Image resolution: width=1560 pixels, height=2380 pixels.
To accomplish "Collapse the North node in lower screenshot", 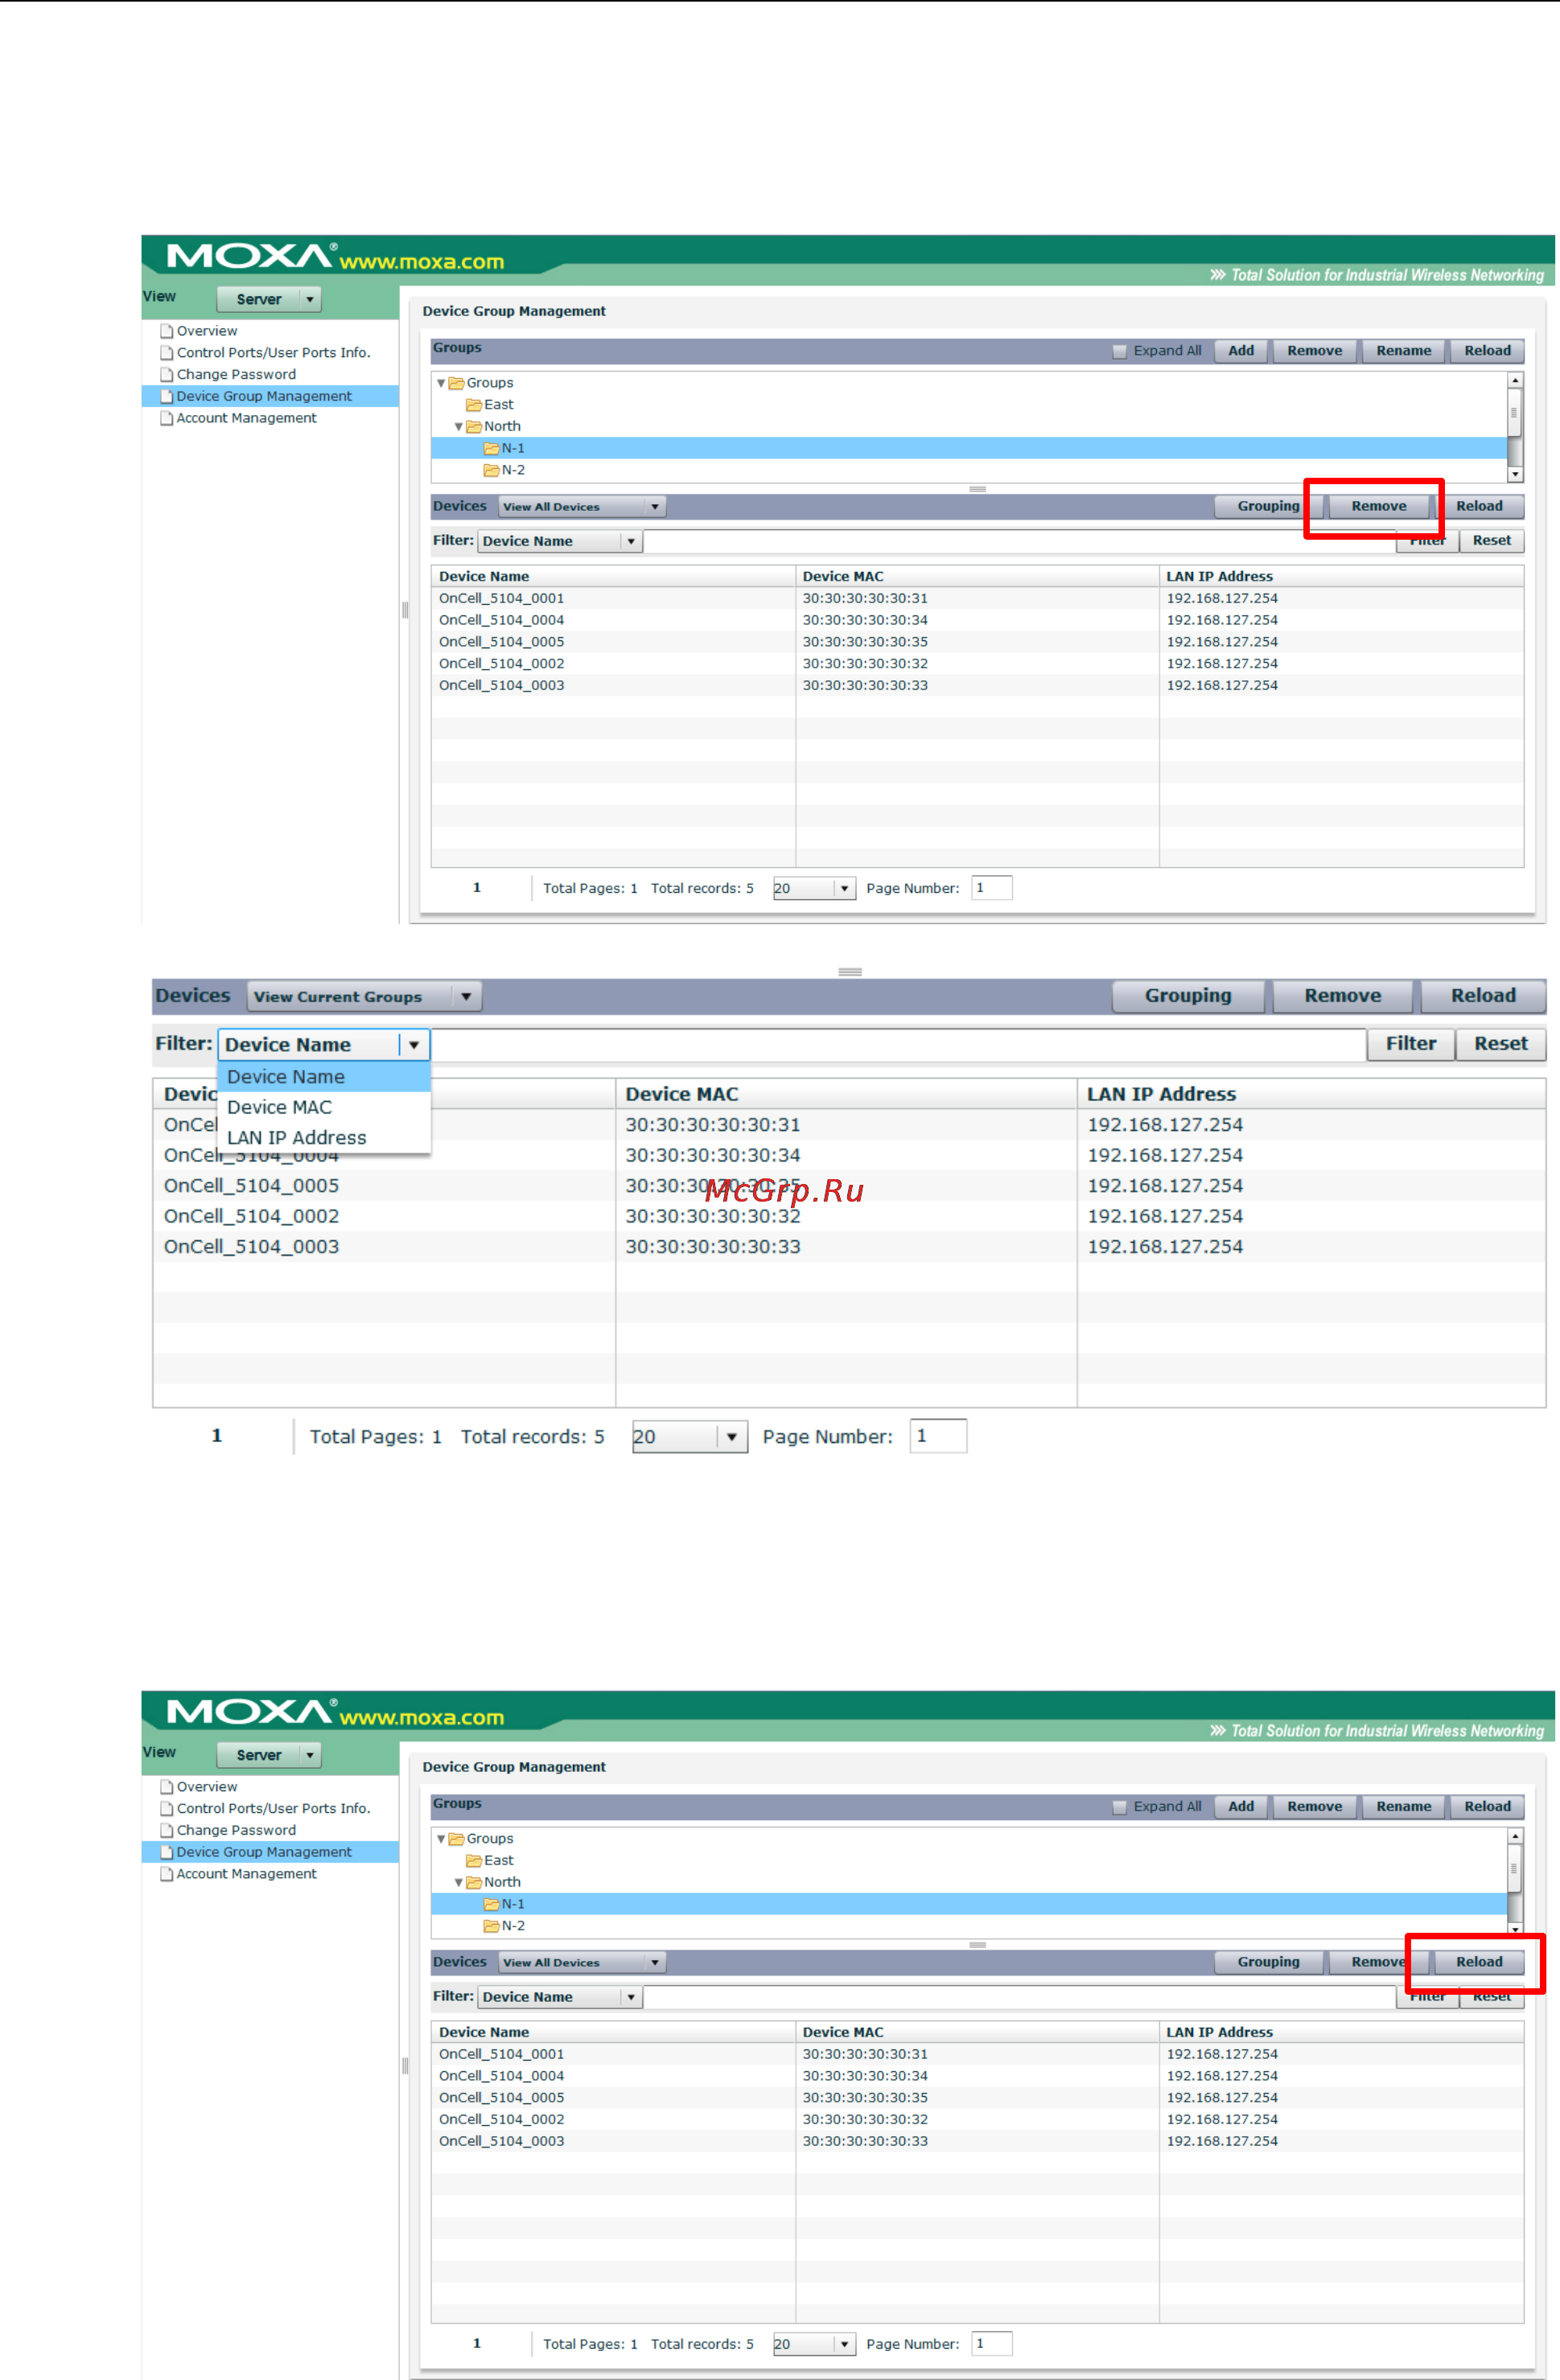I will [459, 1883].
